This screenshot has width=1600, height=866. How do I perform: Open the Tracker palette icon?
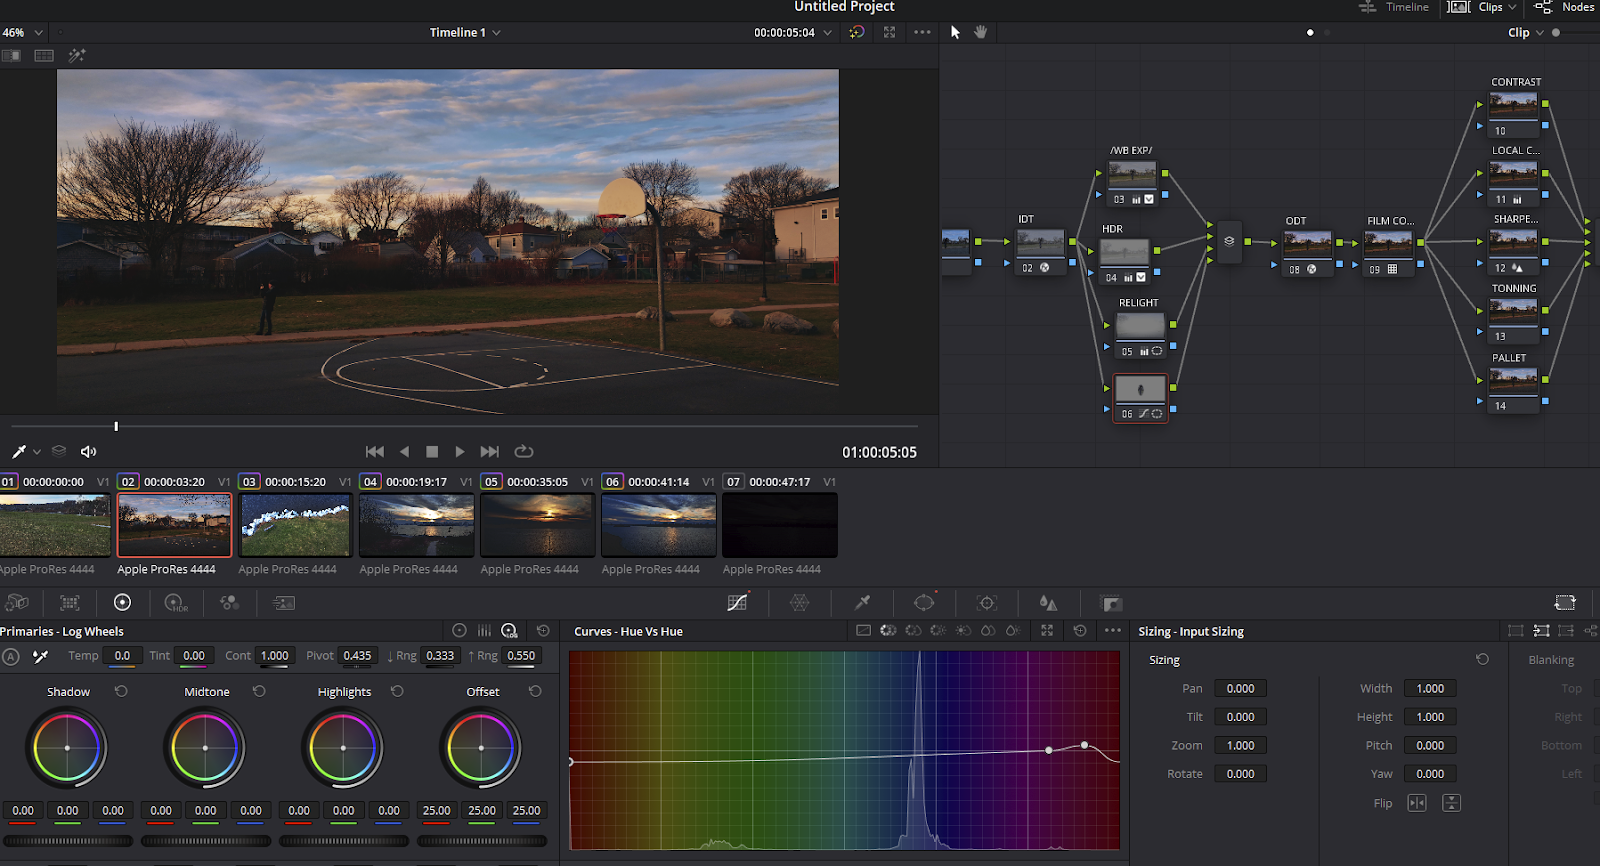tap(987, 603)
